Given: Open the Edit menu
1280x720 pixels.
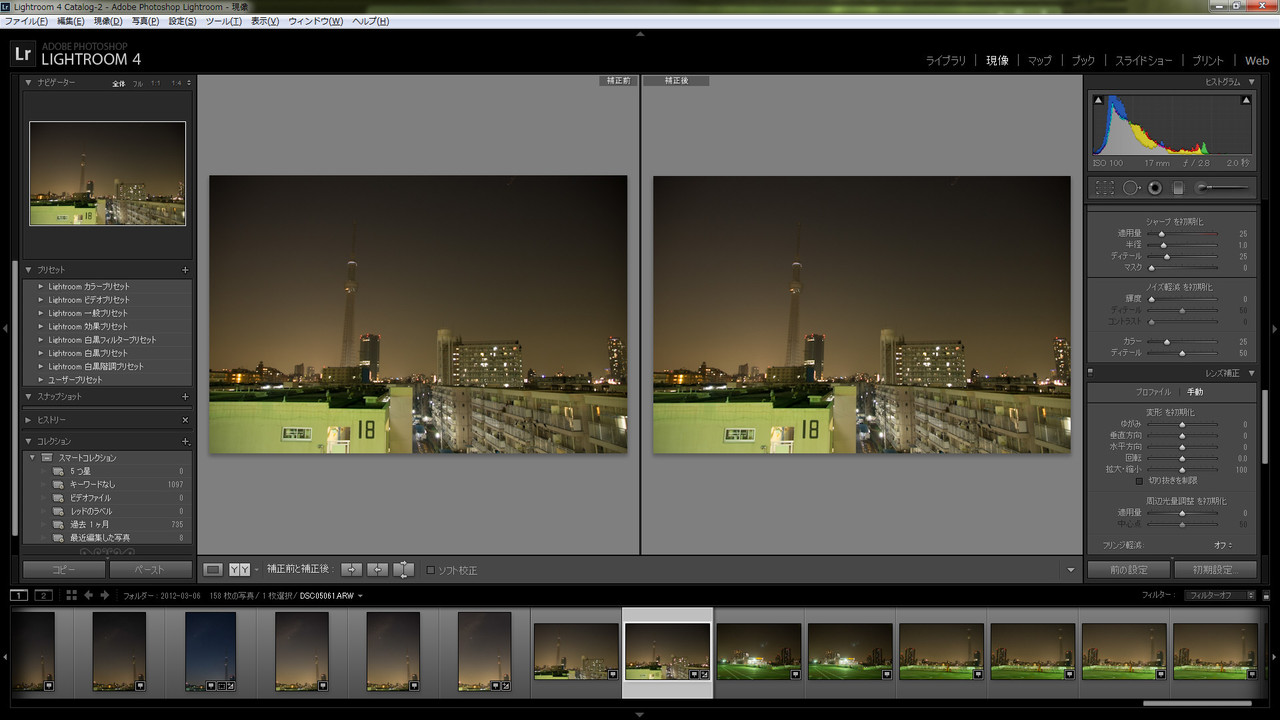Looking at the screenshot, I should click(x=71, y=21).
